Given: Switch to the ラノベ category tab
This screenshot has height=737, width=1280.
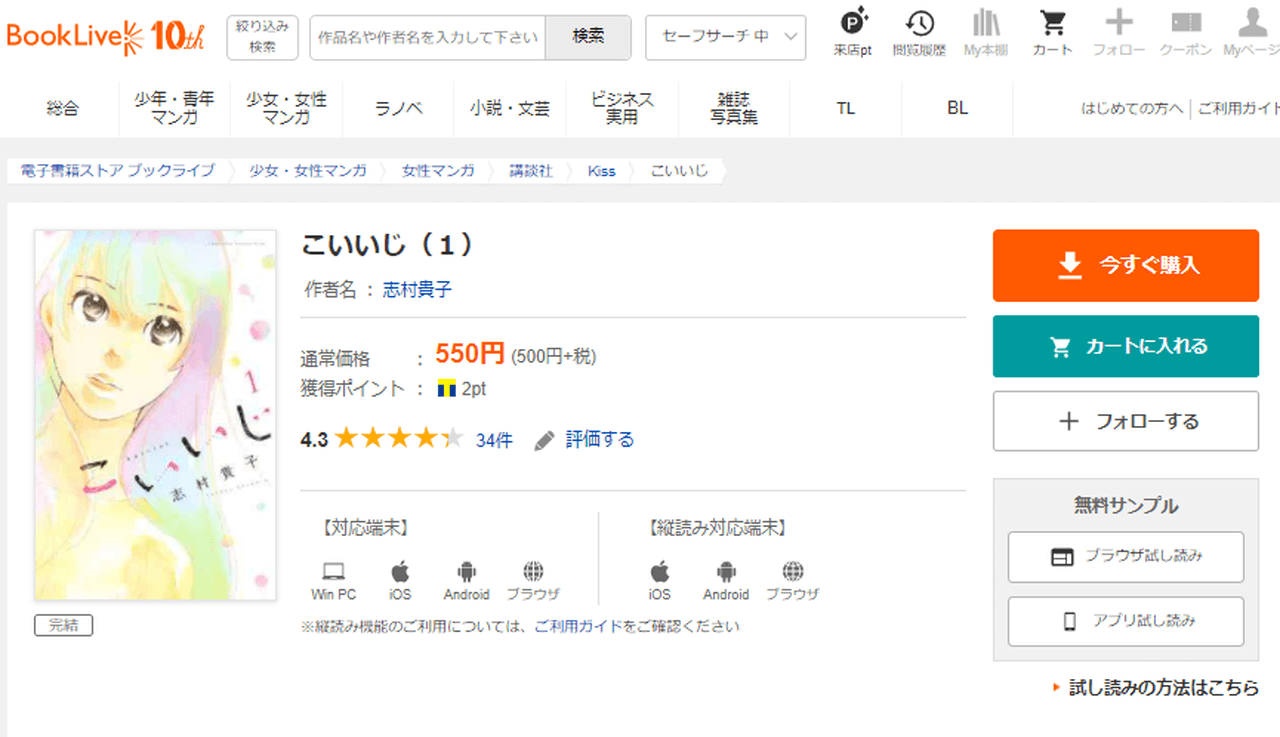Looking at the screenshot, I should click(x=398, y=108).
